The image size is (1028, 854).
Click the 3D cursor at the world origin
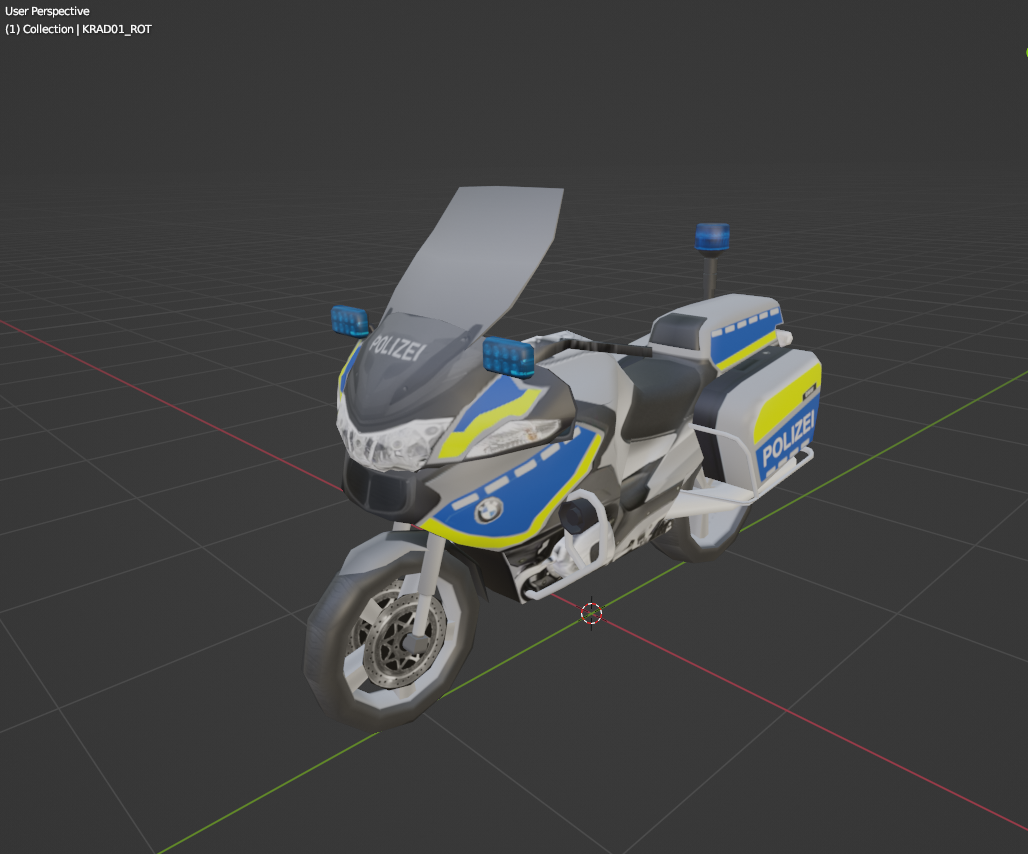pos(591,613)
